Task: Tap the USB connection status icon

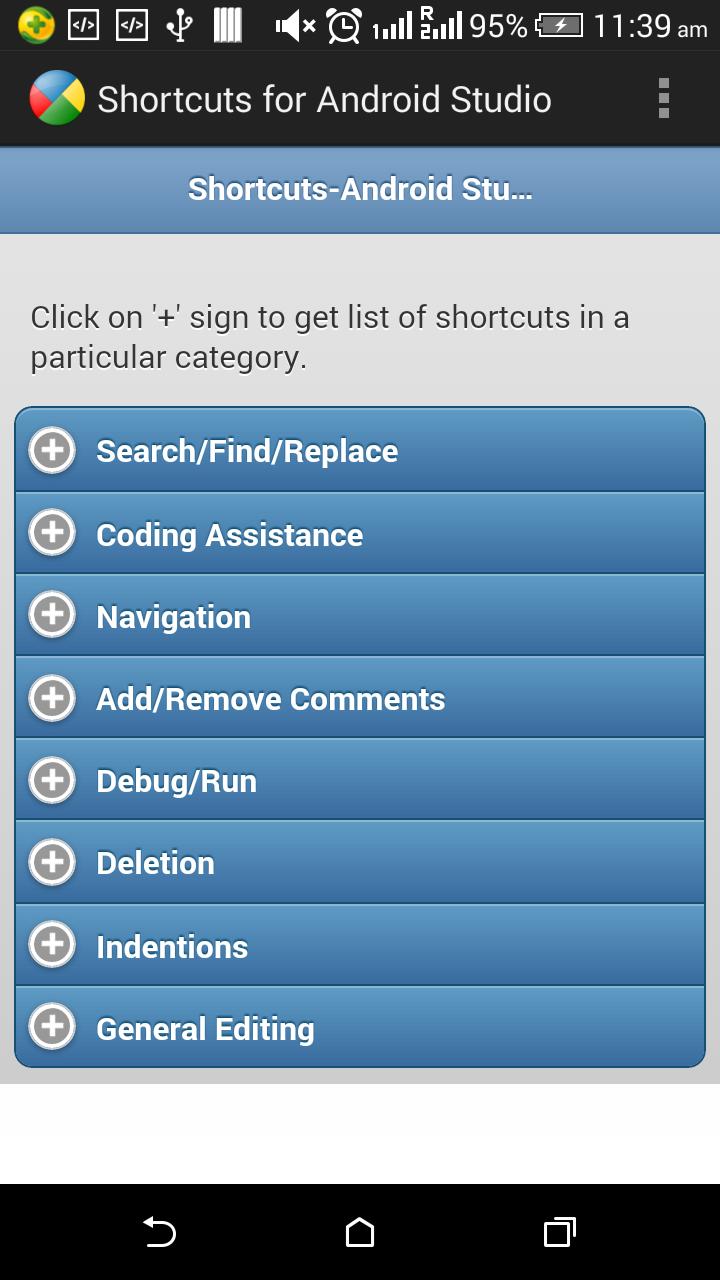Action: 180,26
